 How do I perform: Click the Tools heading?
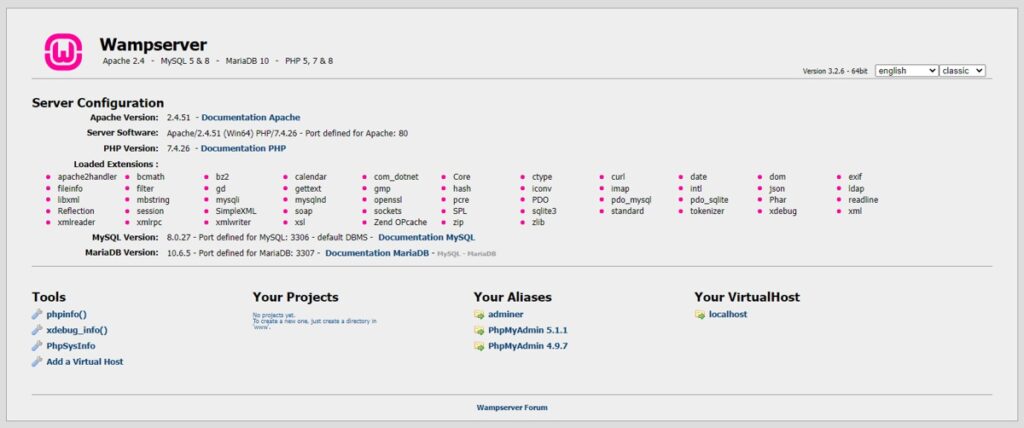(49, 297)
